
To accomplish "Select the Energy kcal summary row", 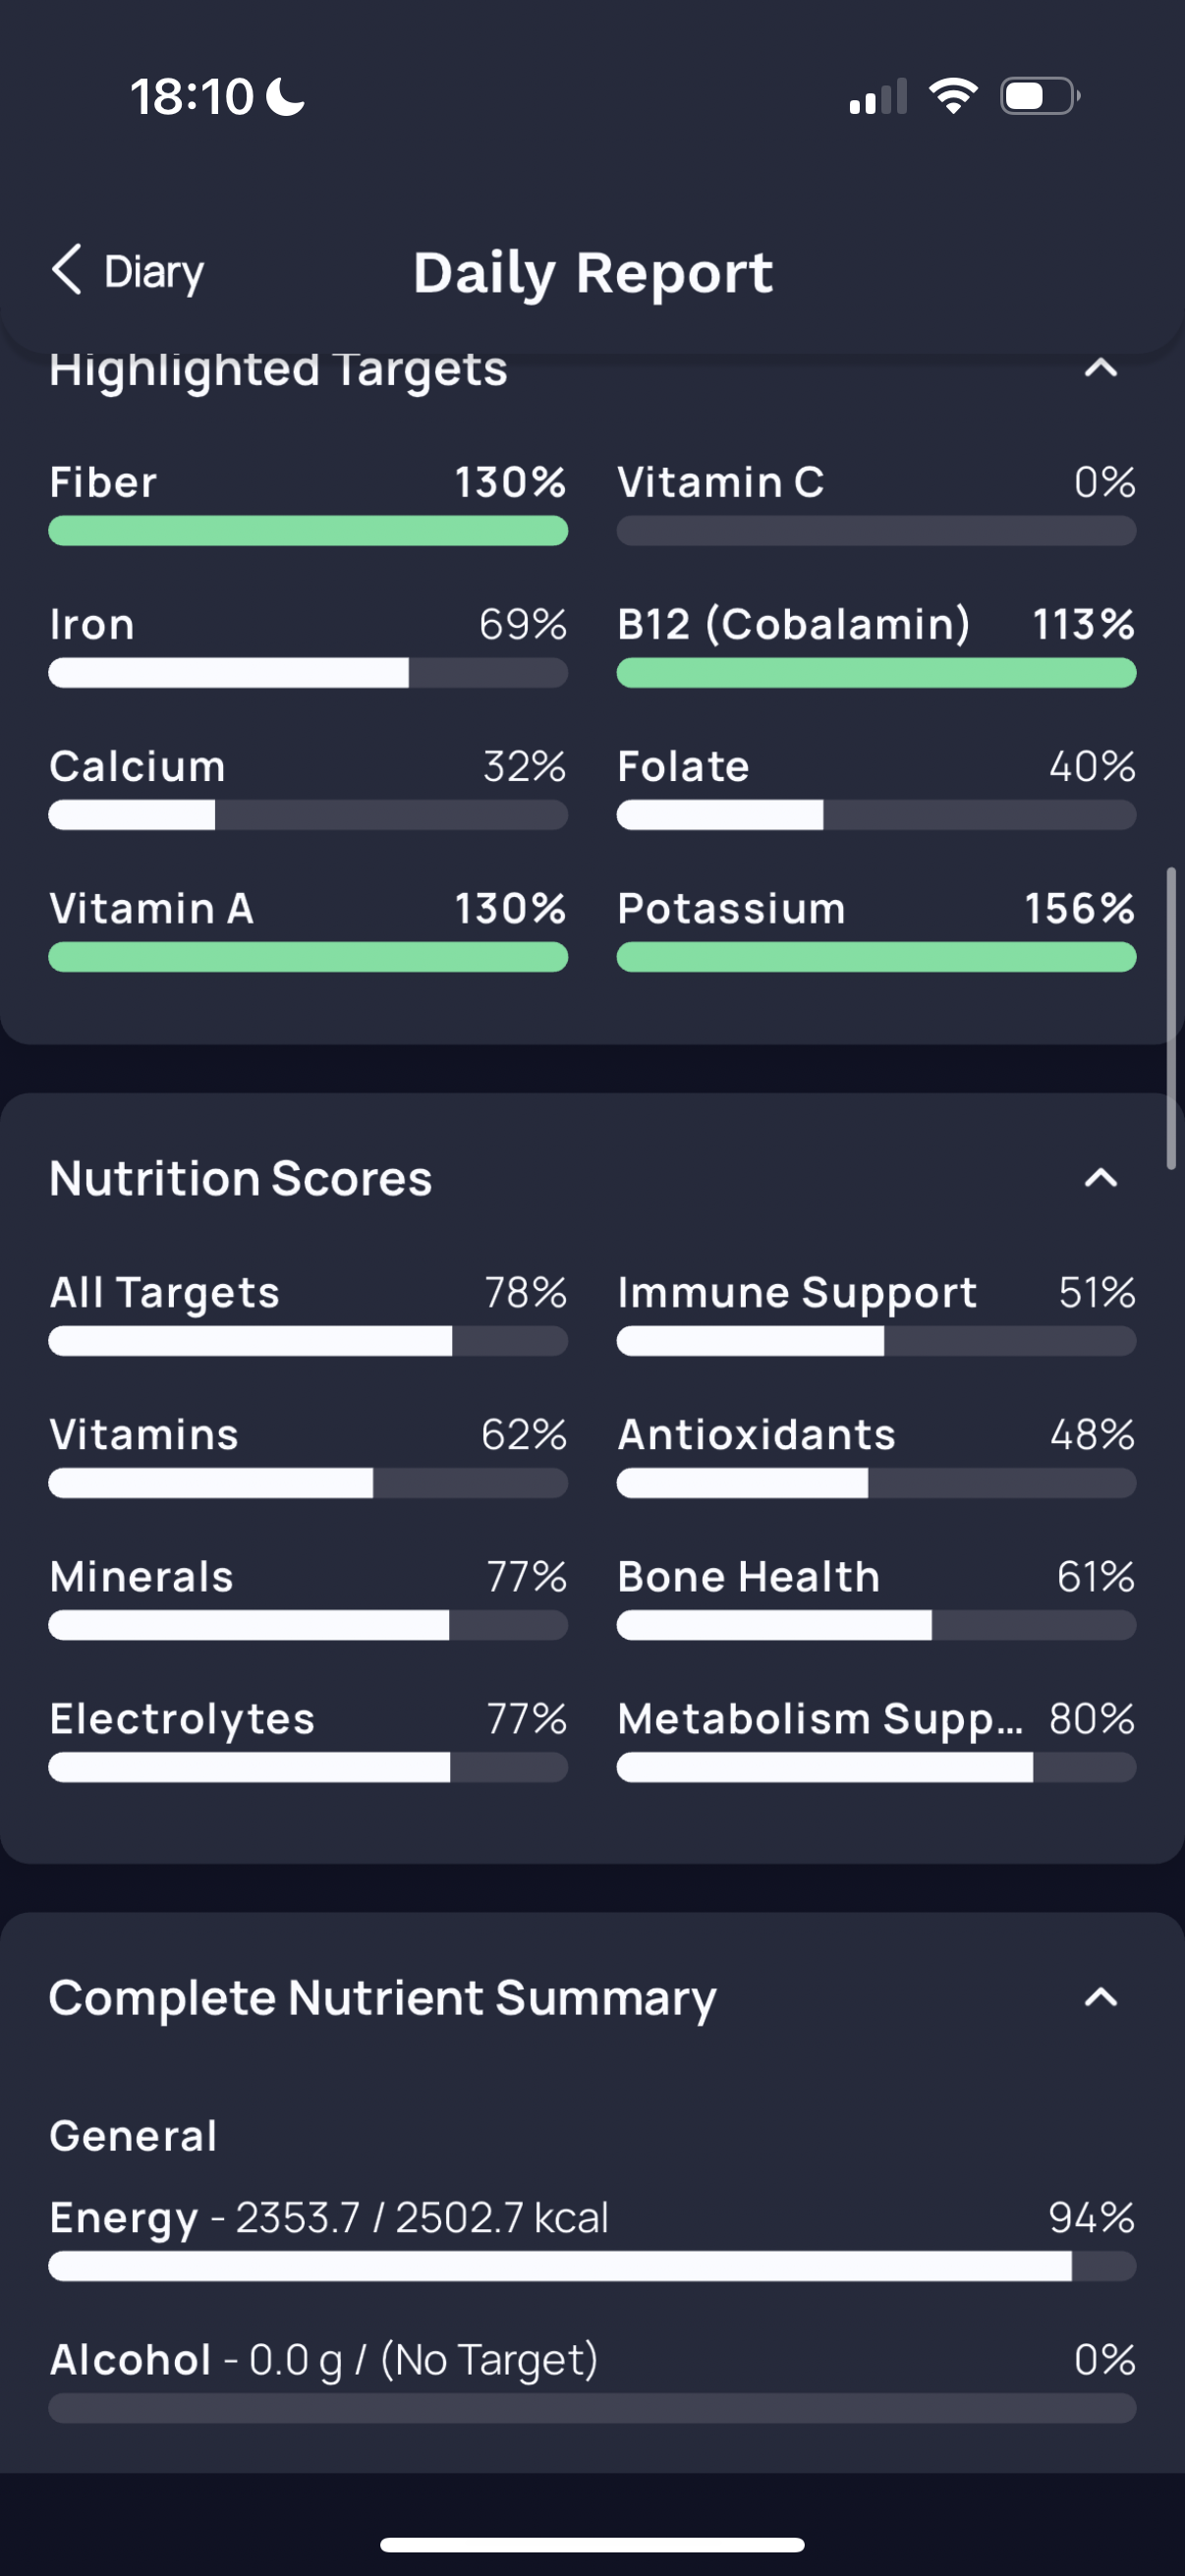I will click(x=592, y=2238).
